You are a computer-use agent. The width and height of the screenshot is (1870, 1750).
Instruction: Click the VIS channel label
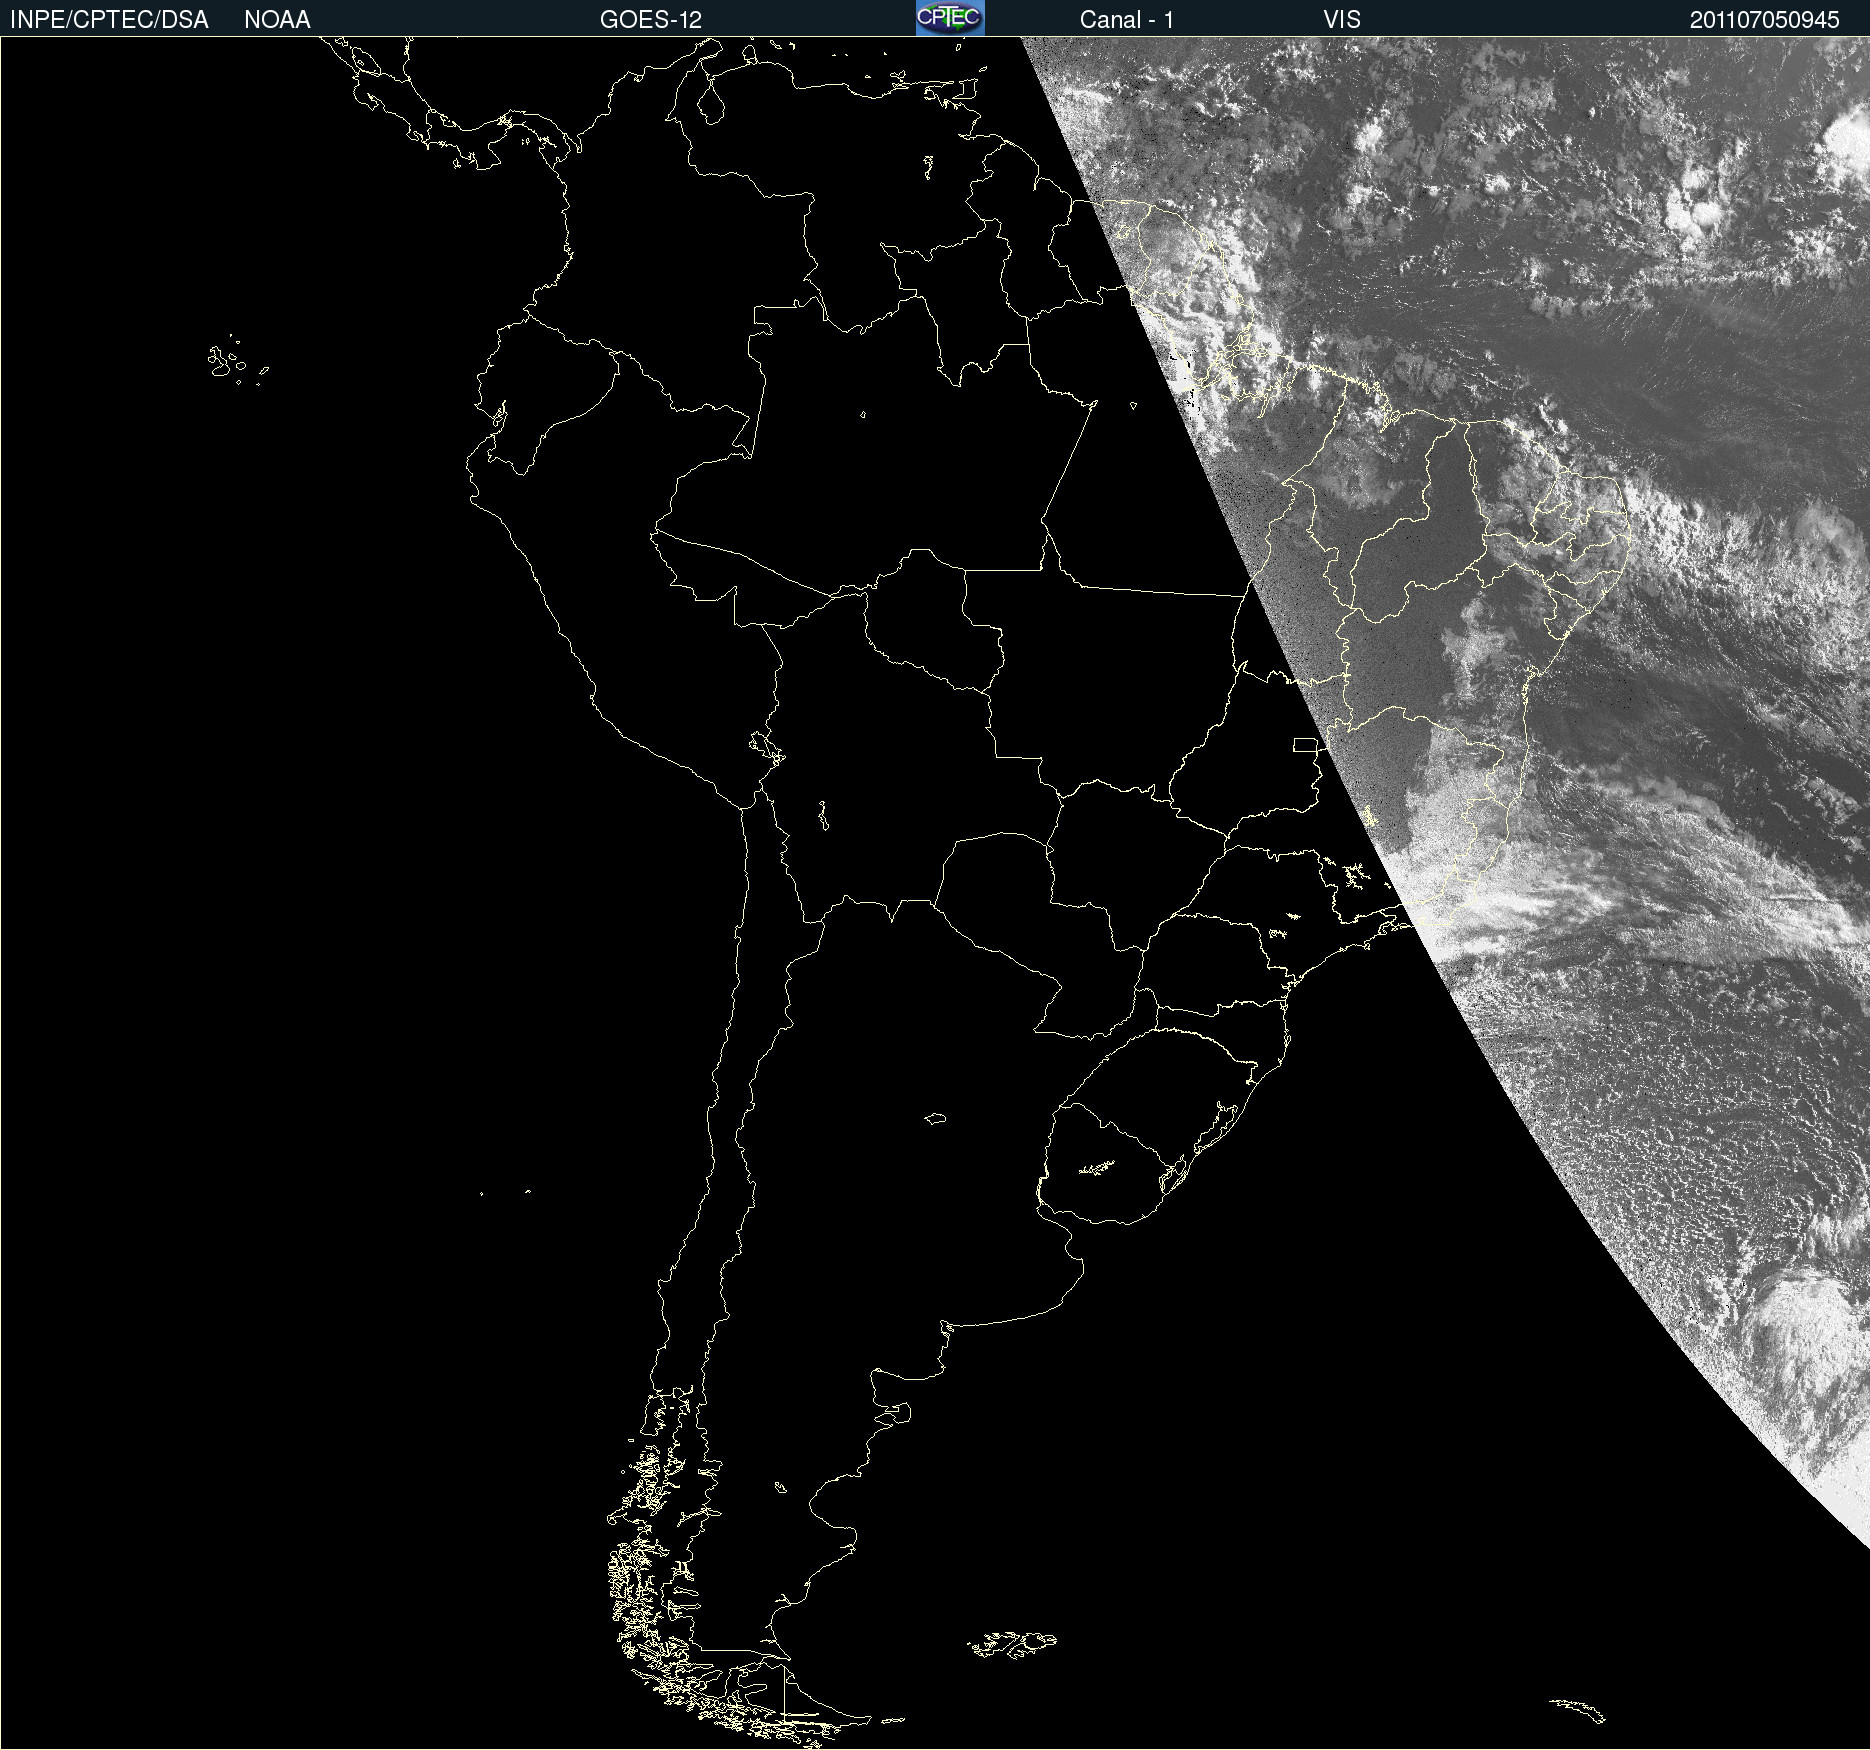[x=1342, y=20]
